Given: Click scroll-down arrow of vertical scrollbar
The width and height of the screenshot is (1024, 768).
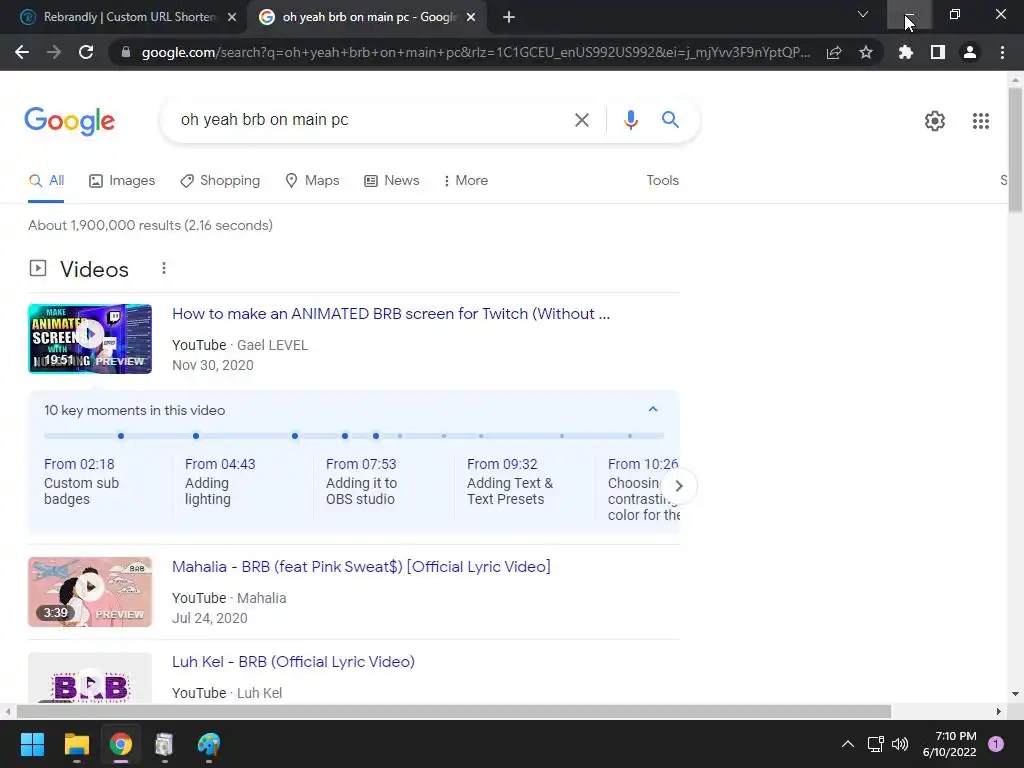Looking at the screenshot, I should (1015, 694).
